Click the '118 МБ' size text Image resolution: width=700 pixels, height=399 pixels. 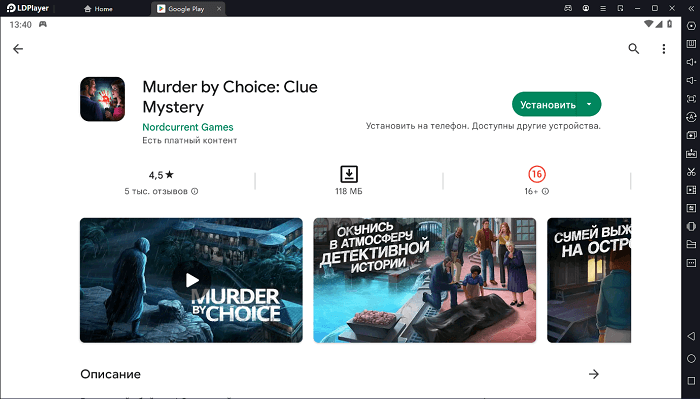pos(349,191)
